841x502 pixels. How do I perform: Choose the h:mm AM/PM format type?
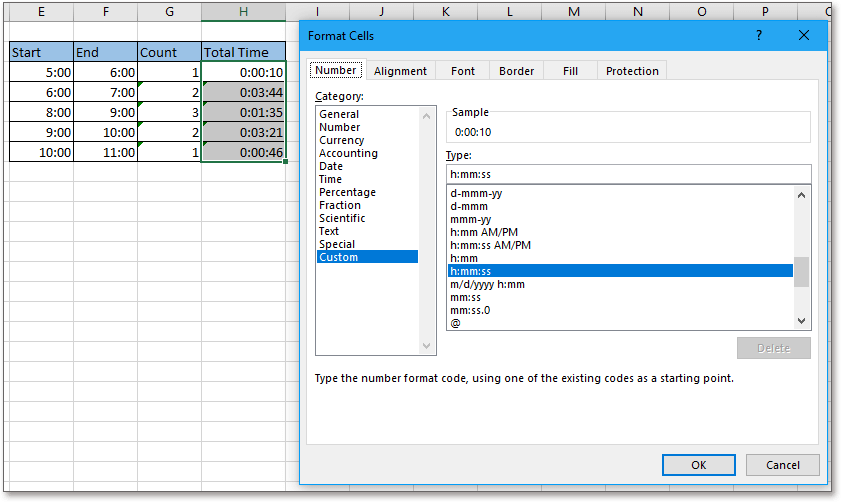pyautogui.click(x=484, y=233)
